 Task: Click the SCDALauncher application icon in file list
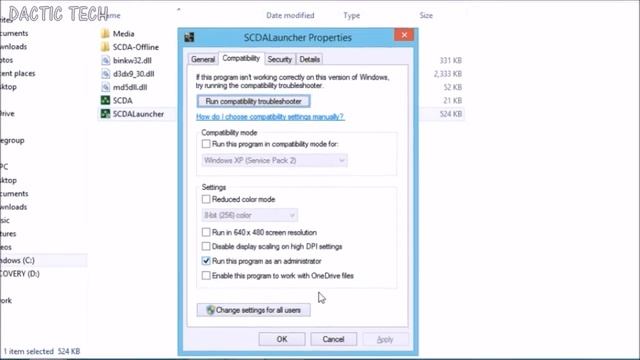tap(105, 114)
